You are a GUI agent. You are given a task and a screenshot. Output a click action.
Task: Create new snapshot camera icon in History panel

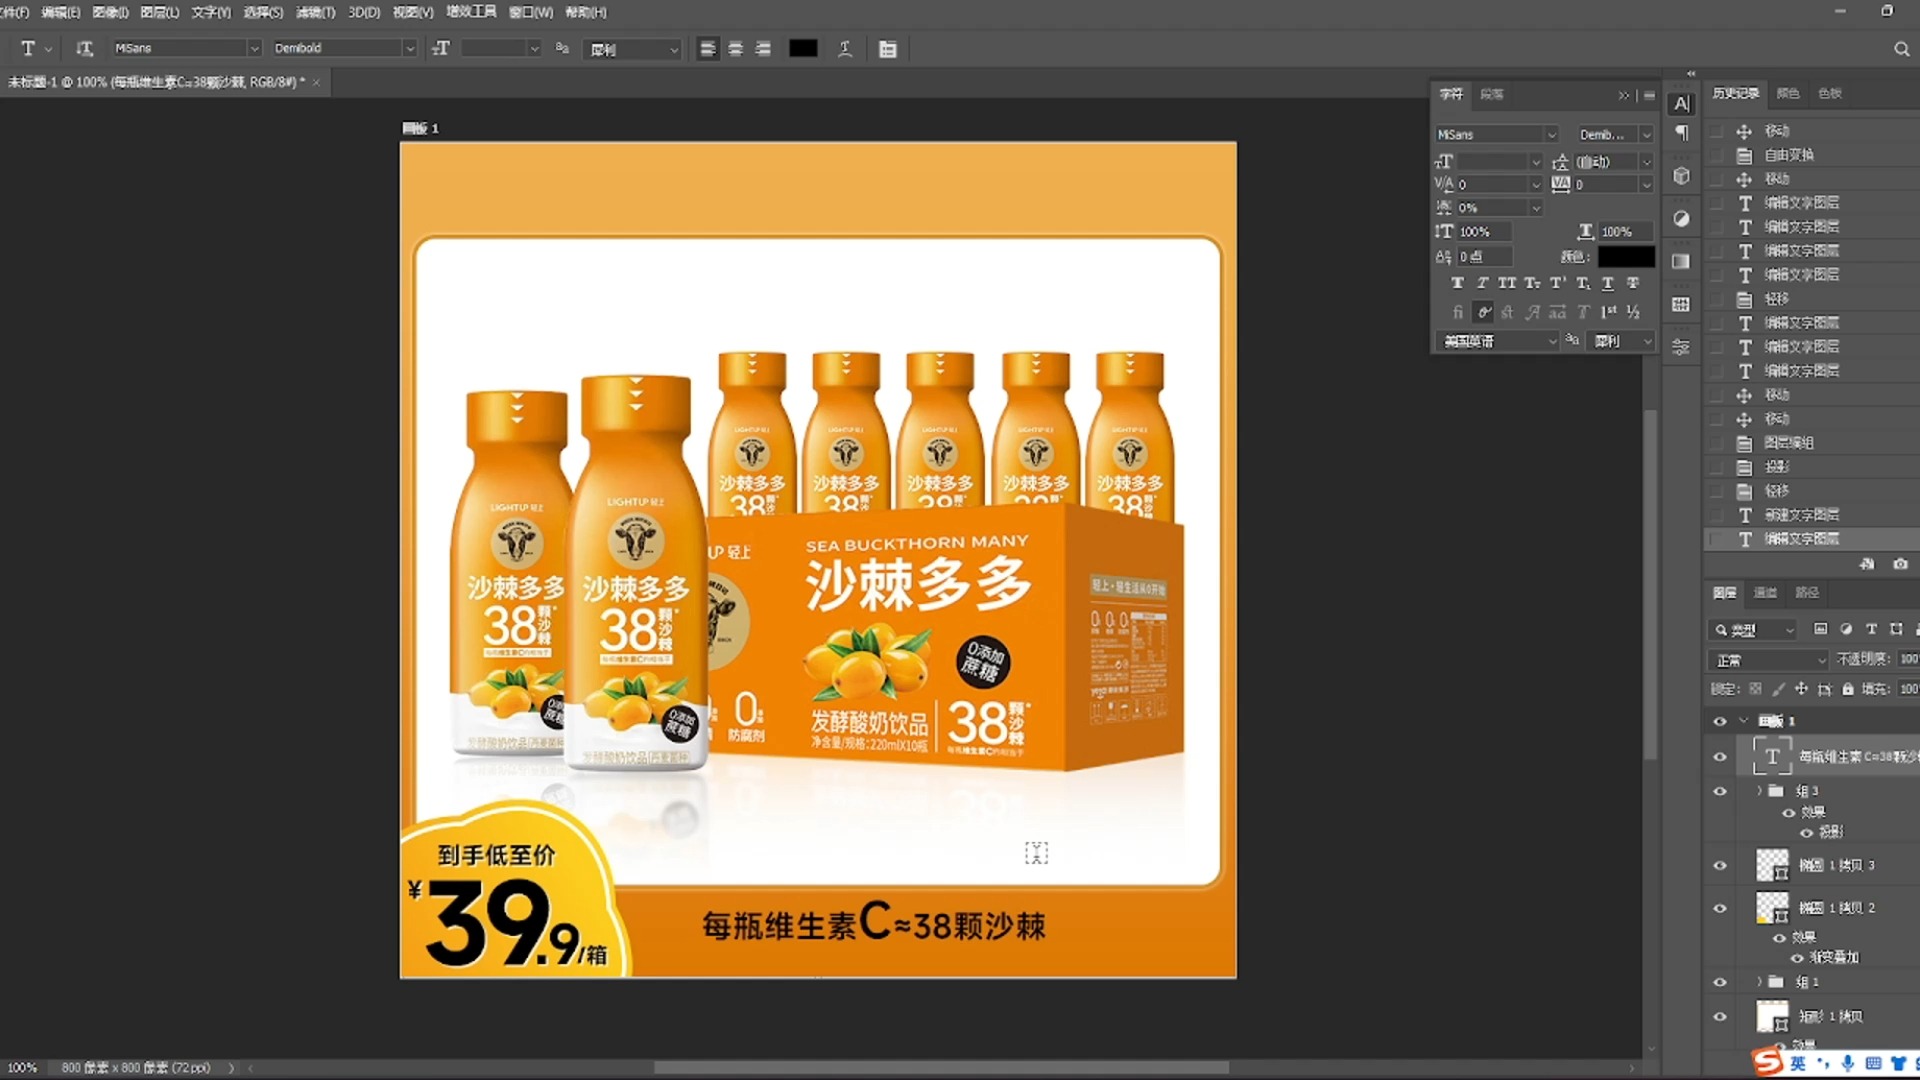coord(1900,564)
